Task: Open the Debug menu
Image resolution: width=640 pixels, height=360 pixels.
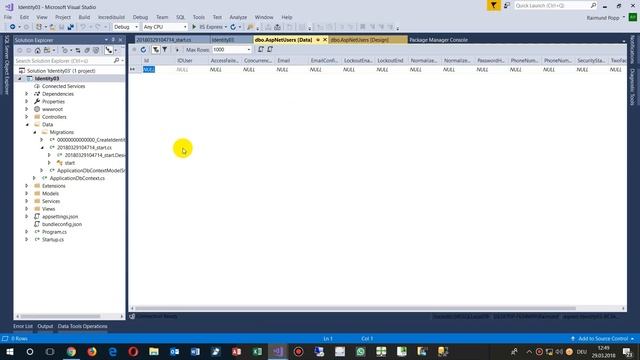Action: coord(140,17)
